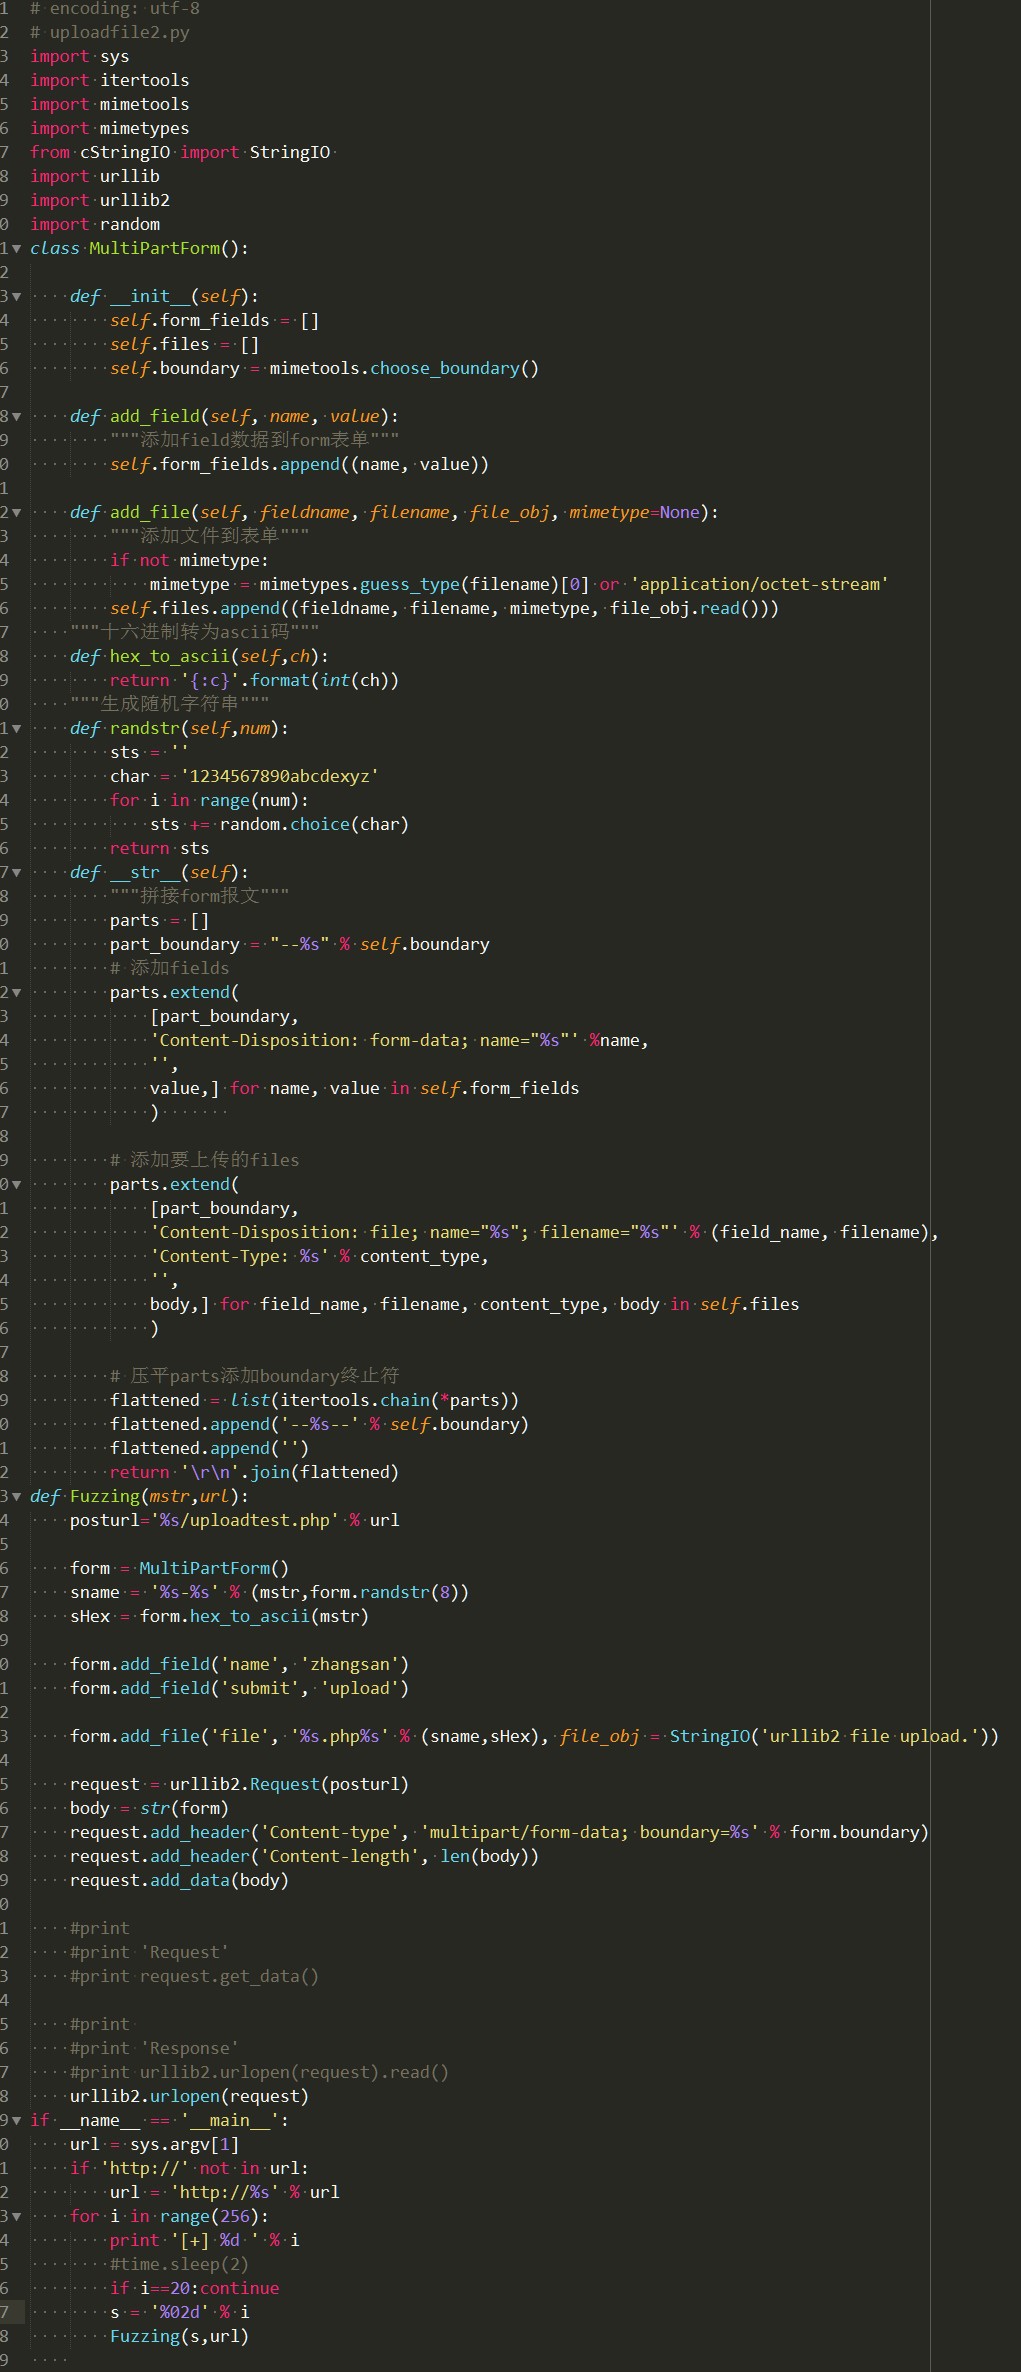Place cursor on 'import urllib2' line
The image size is (1021, 2372).
click(x=100, y=200)
